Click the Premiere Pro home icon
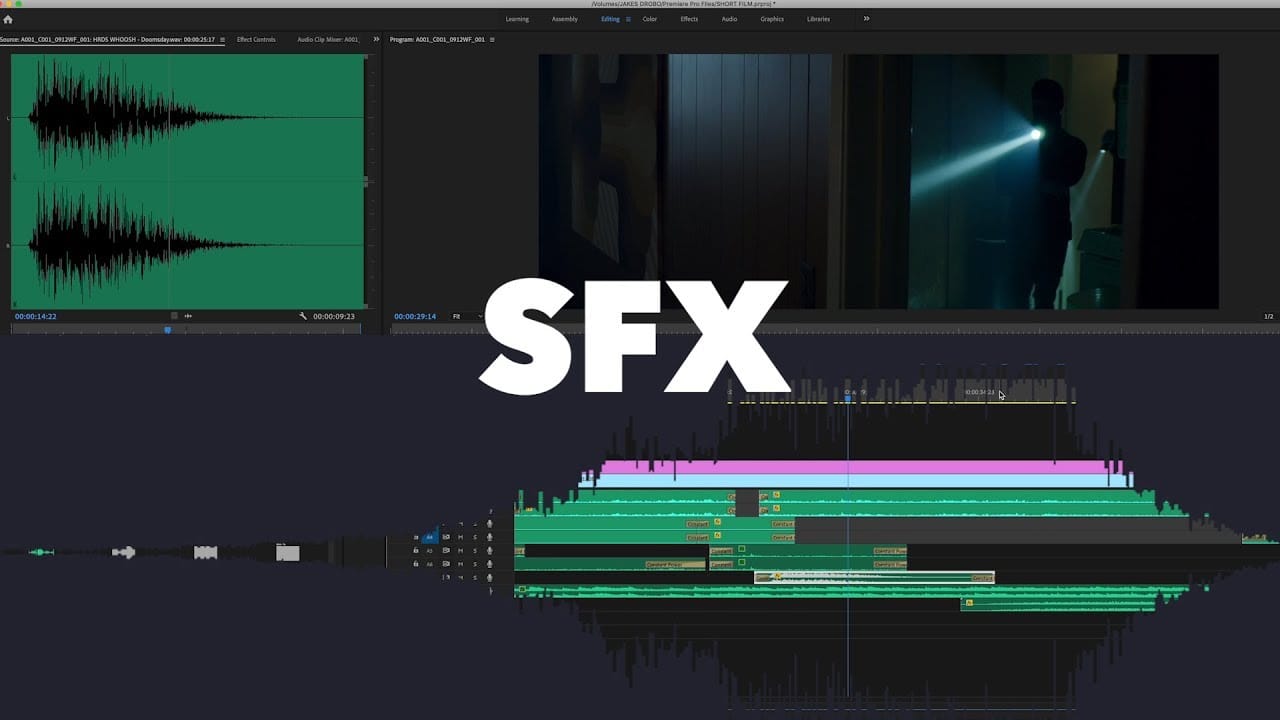 (x=8, y=18)
